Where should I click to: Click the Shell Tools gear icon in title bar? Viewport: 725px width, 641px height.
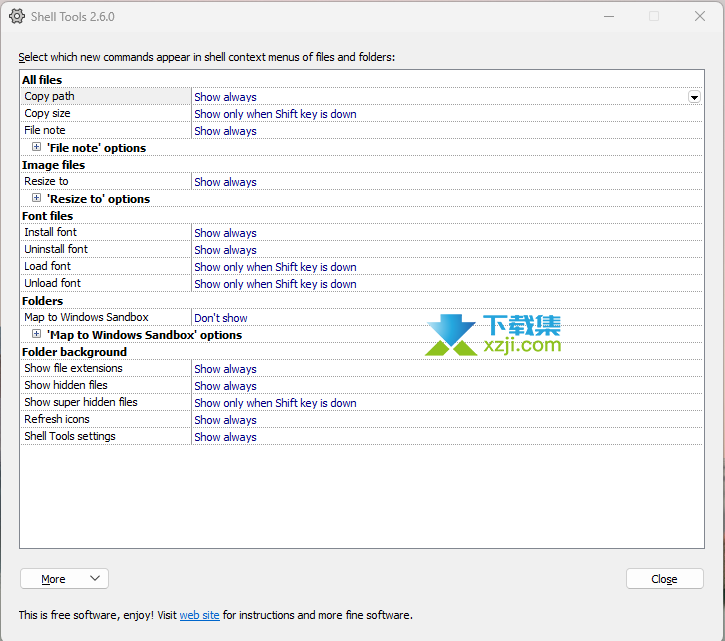(x=17, y=16)
